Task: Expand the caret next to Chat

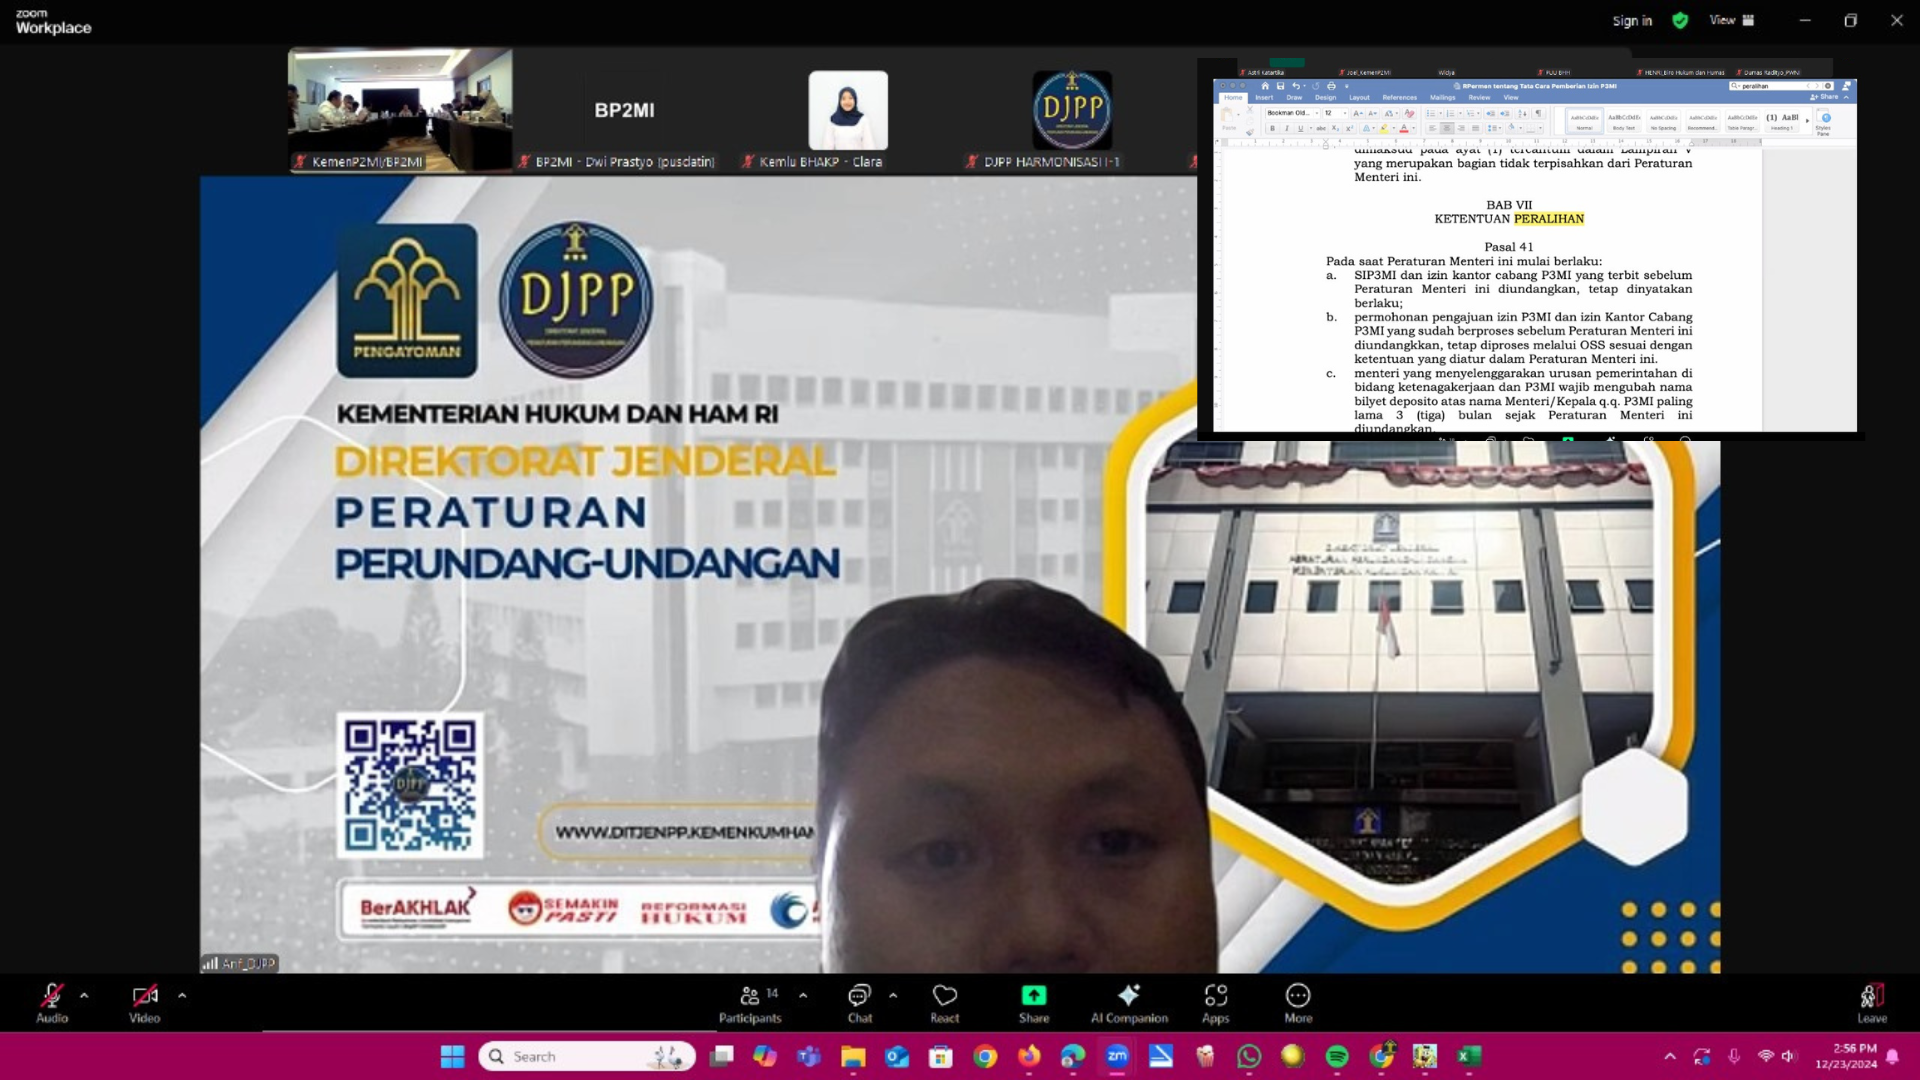Action: 893,996
